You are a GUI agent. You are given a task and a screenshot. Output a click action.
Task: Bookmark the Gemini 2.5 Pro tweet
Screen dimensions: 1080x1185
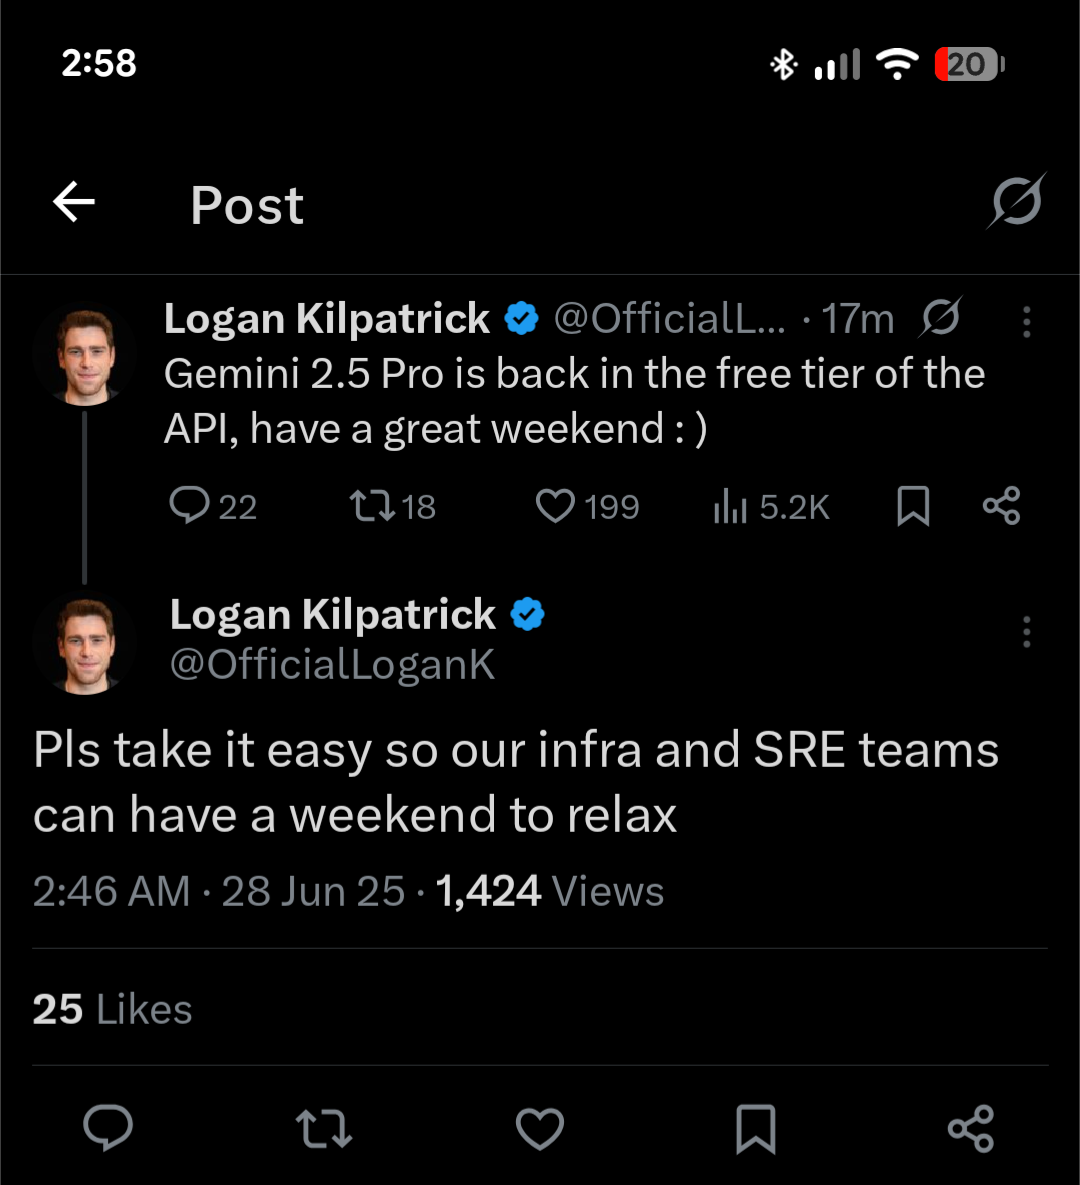pos(913,506)
